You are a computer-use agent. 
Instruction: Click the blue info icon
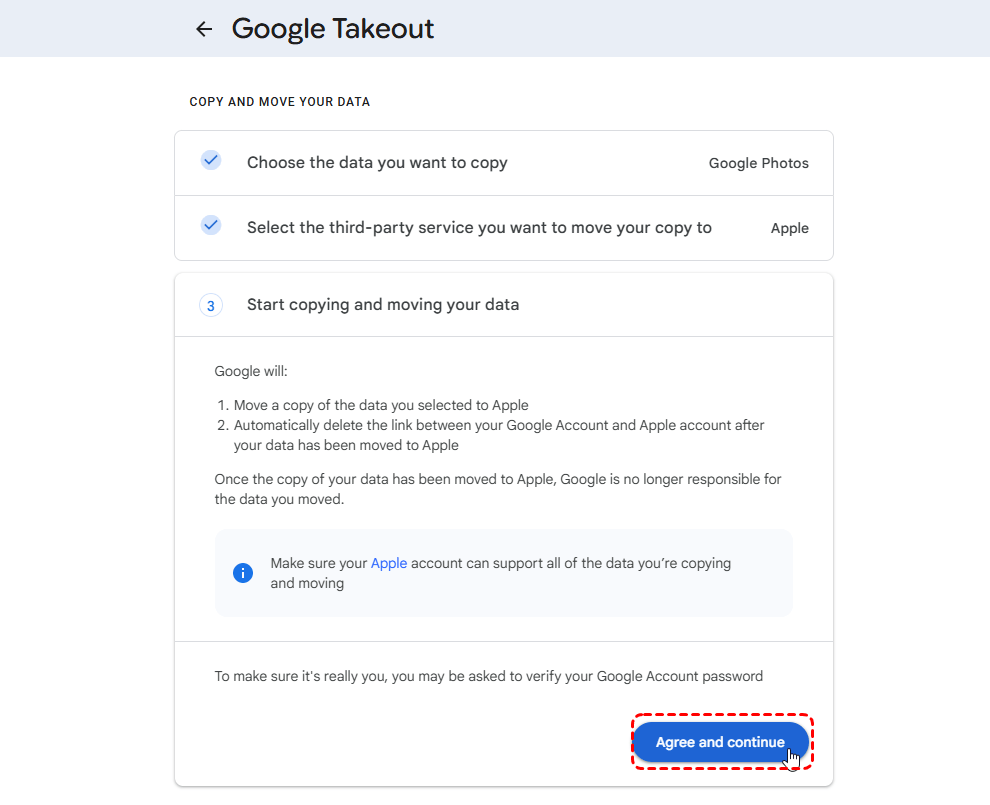[243, 573]
